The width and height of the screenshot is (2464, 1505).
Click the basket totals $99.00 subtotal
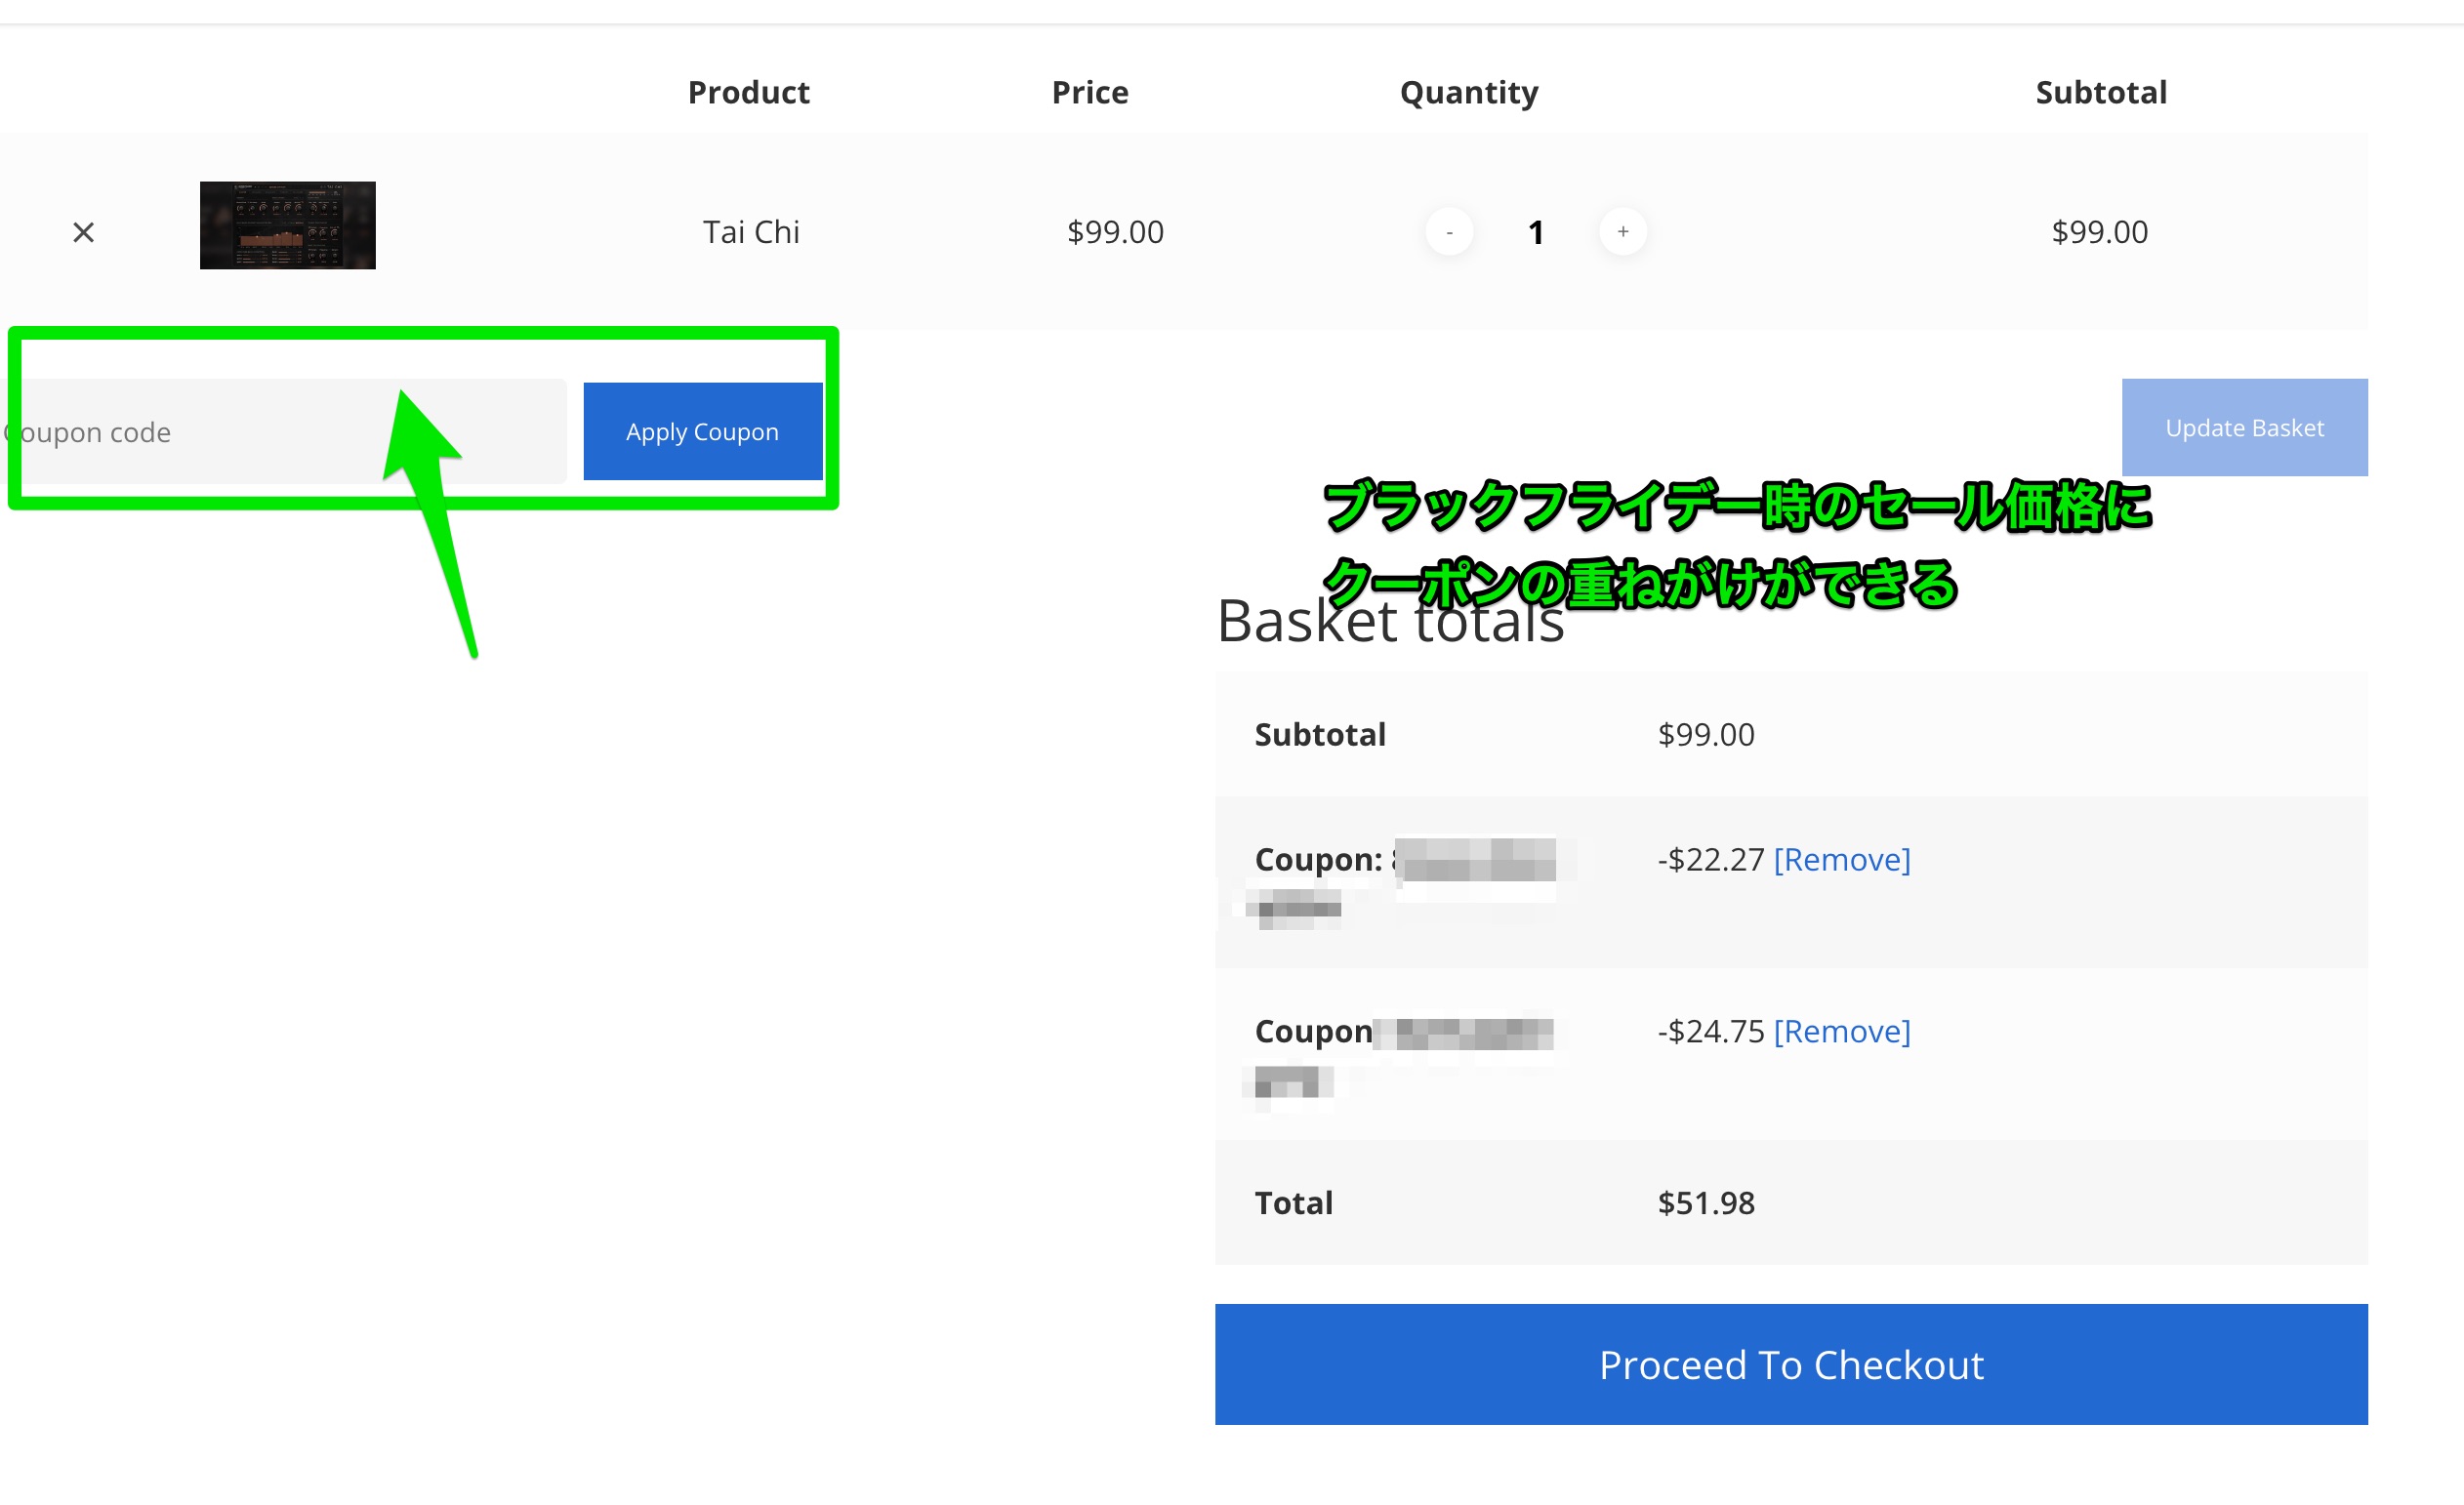coord(1705,734)
